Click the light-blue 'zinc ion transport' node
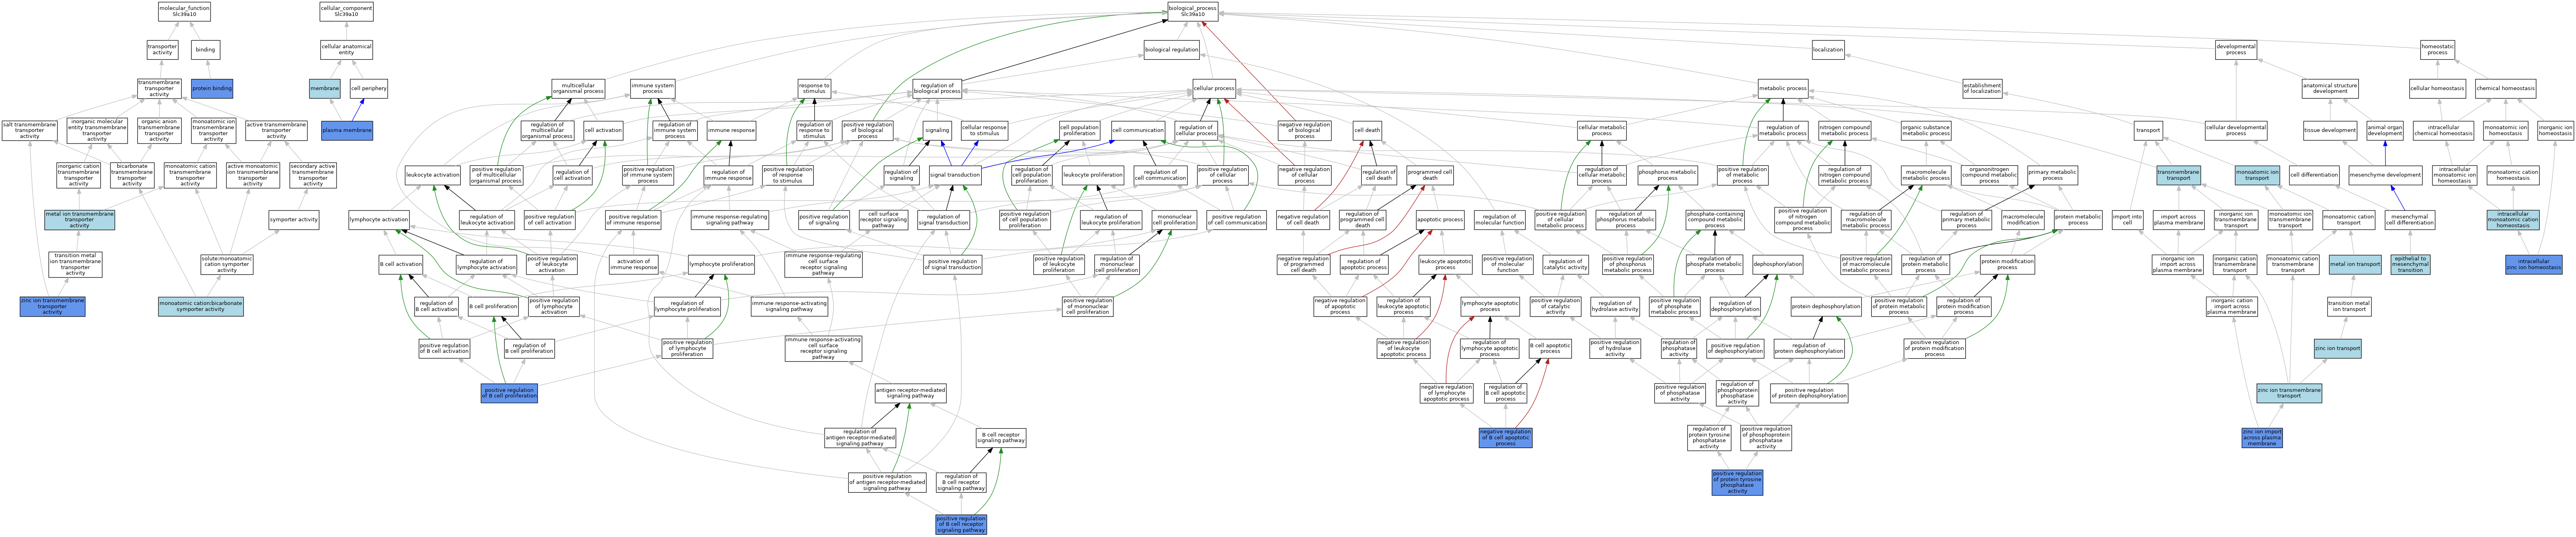The height and width of the screenshot is (537, 2576). [2337, 349]
